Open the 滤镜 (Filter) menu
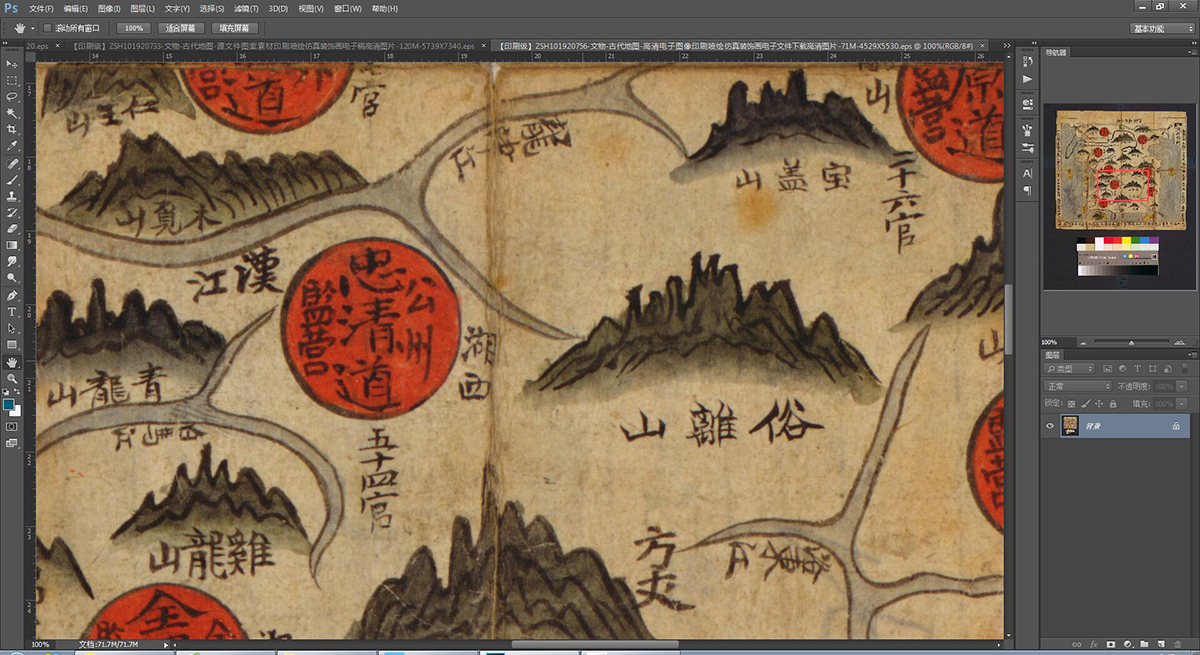This screenshot has width=1200, height=655. coord(245,9)
